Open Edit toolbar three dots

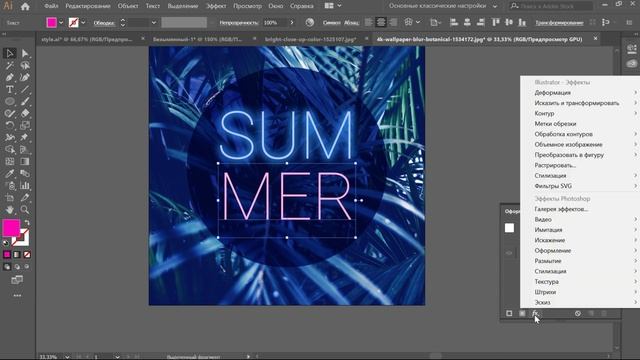pyautogui.click(x=17, y=295)
